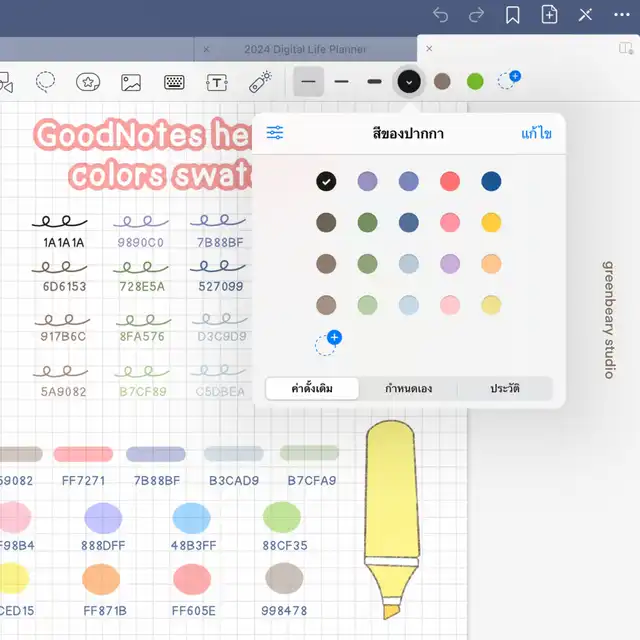
Task: Select the Image insert tool
Action: click(131, 82)
